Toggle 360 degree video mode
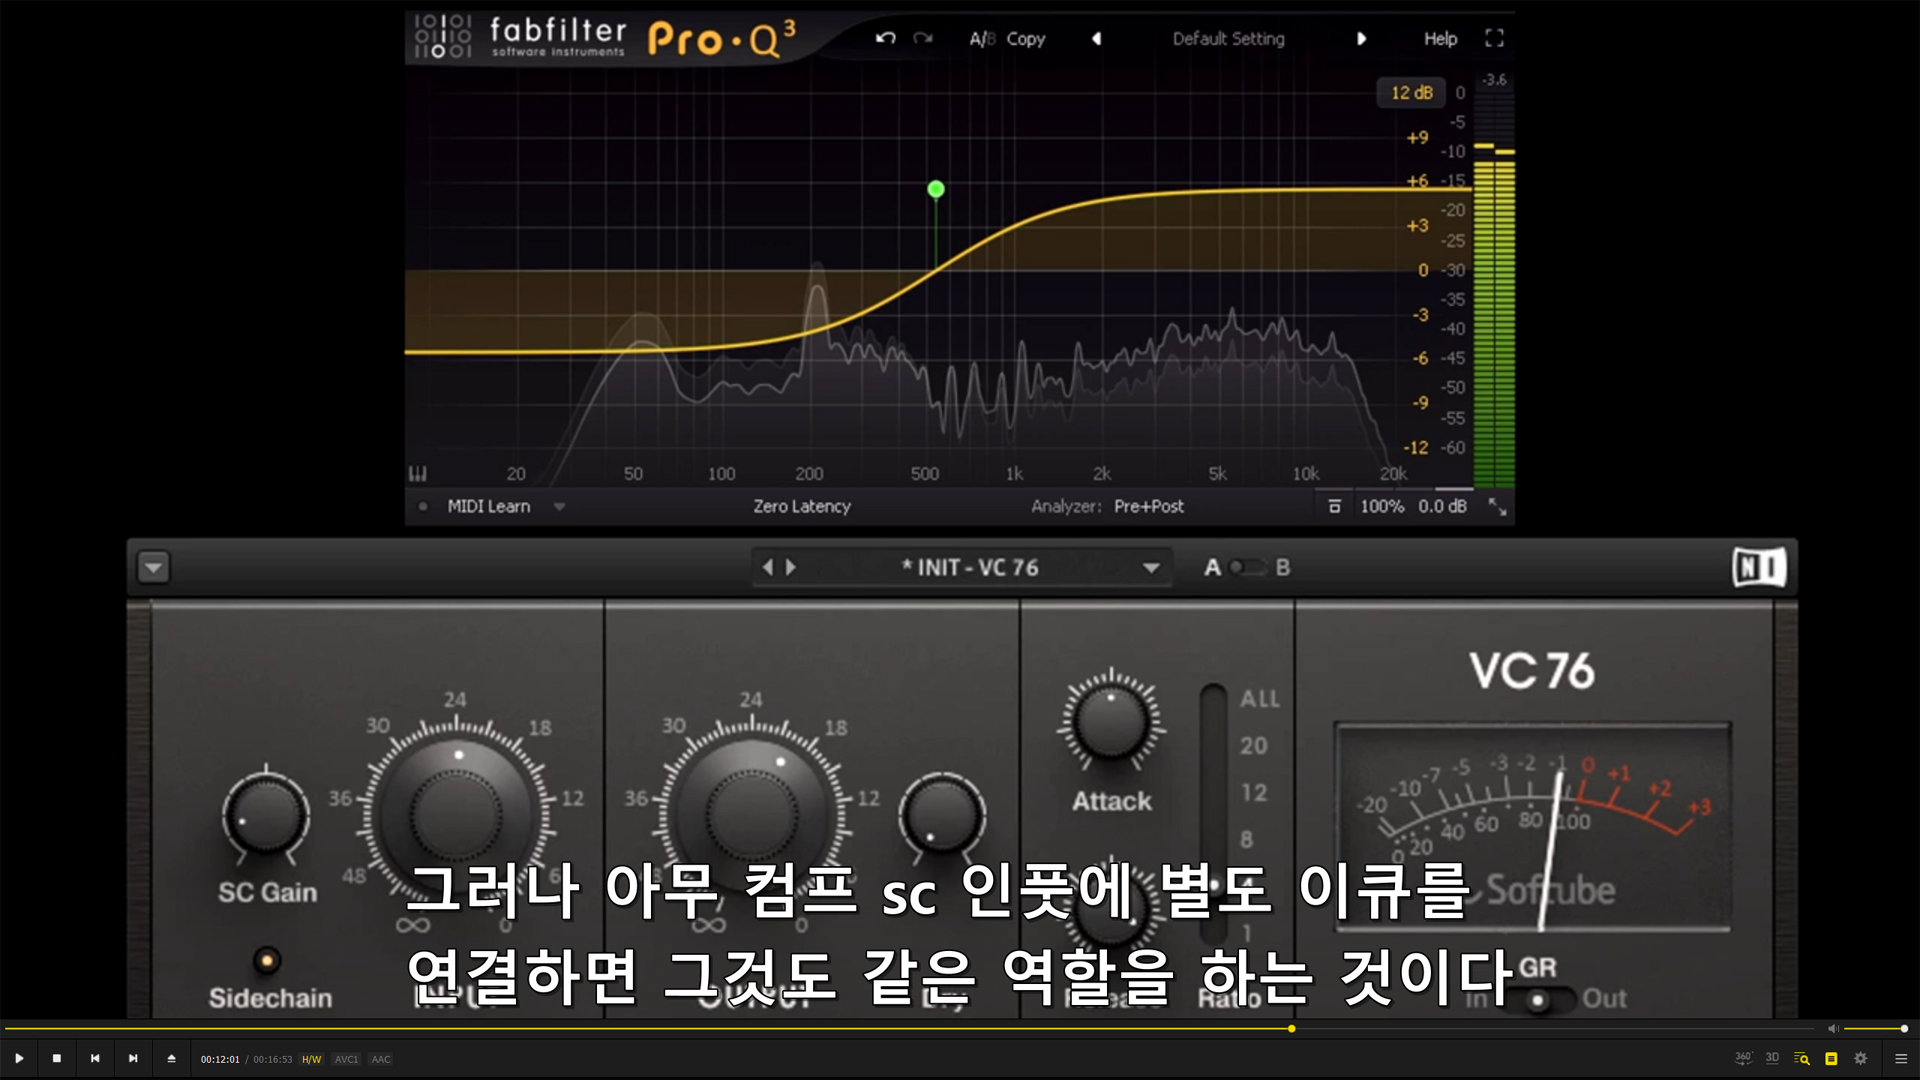Screen dimensions: 1920x1080 (1743, 1058)
